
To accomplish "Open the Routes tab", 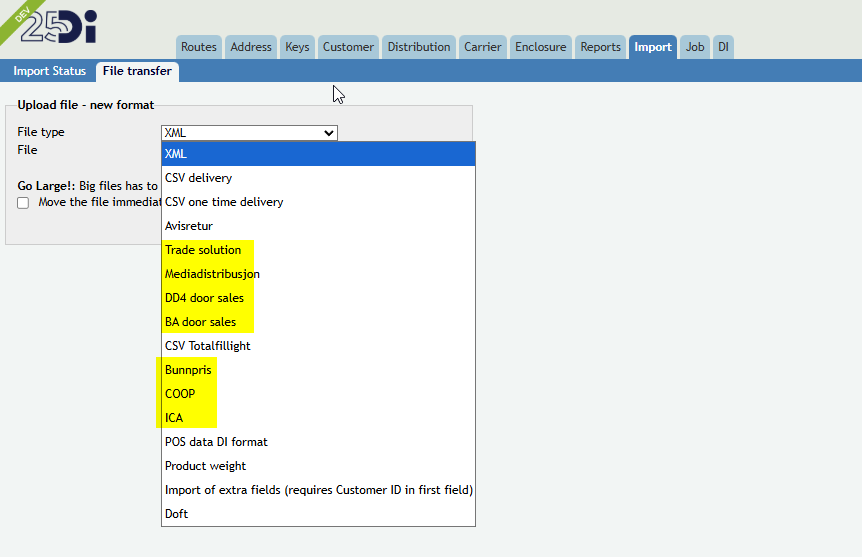I will (x=198, y=47).
